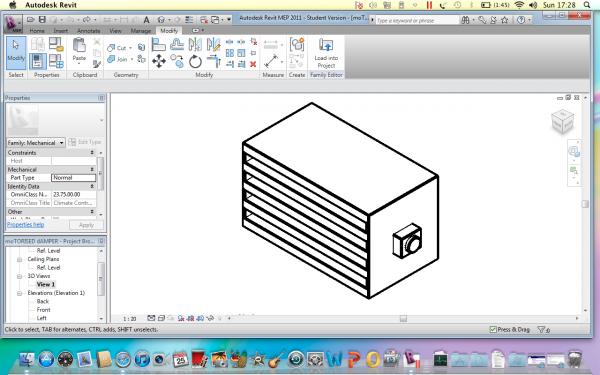The image size is (600, 375).
Task: Open the Join geometry dropdown
Action: [132, 59]
